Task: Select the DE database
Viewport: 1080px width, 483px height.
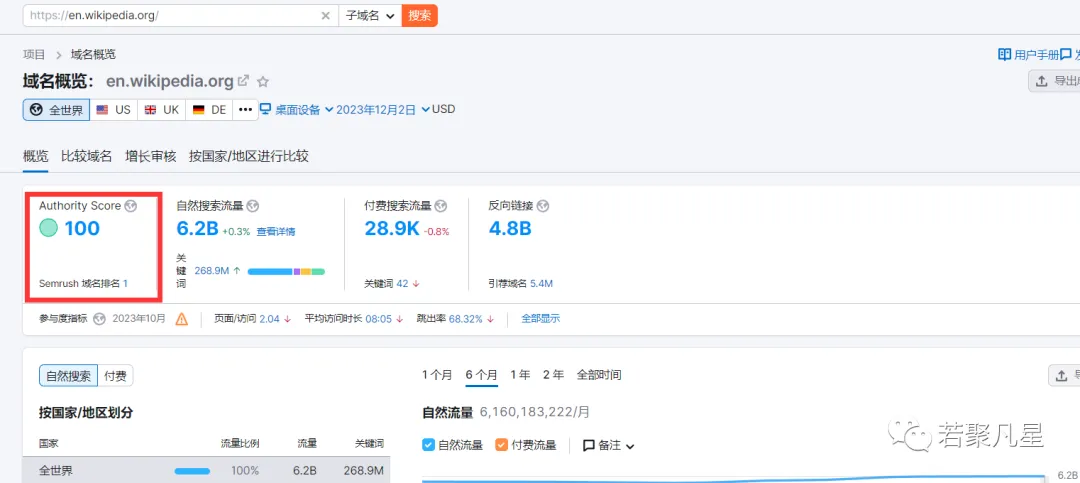Action: tap(209, 110)
